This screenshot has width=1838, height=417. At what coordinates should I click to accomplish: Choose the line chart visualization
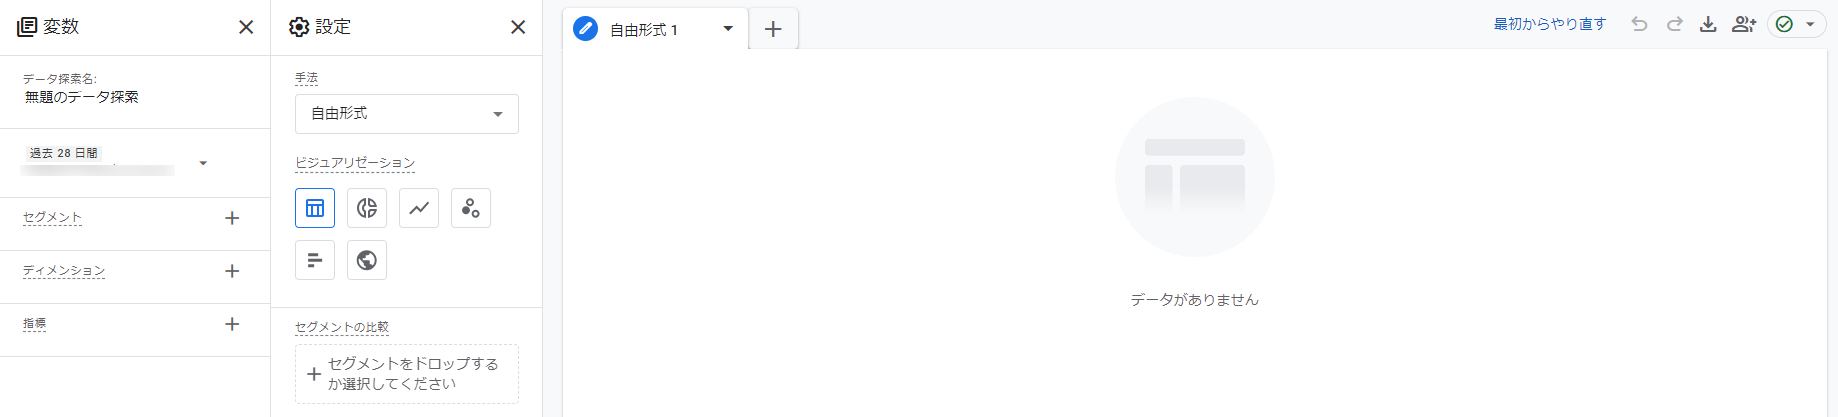[x=419, y=208]
